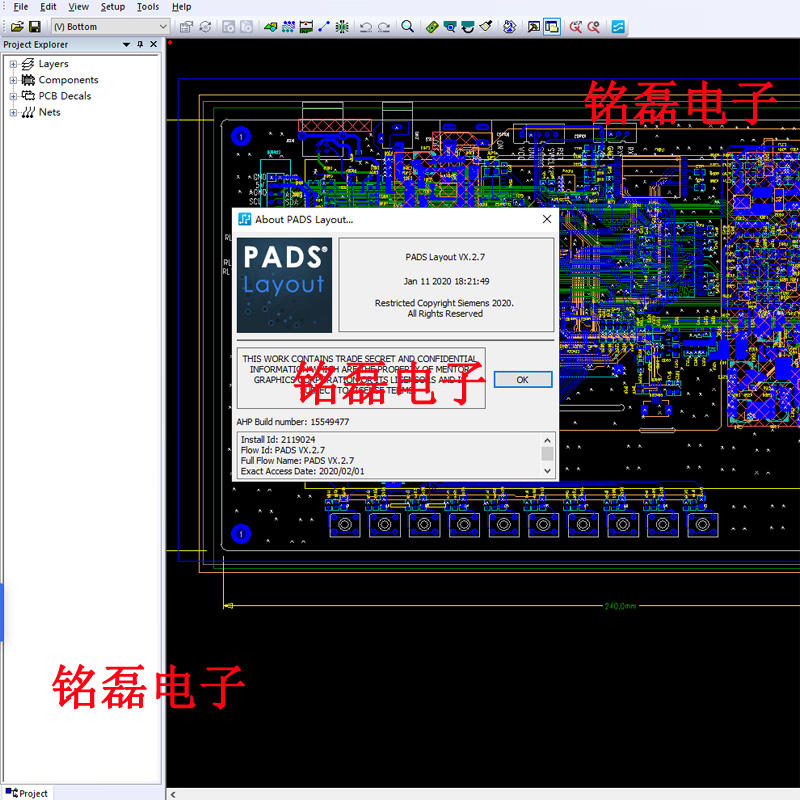Open the Design toolbar icon
The width and height of the screenshot is (800, 800).
click(288, 27)
